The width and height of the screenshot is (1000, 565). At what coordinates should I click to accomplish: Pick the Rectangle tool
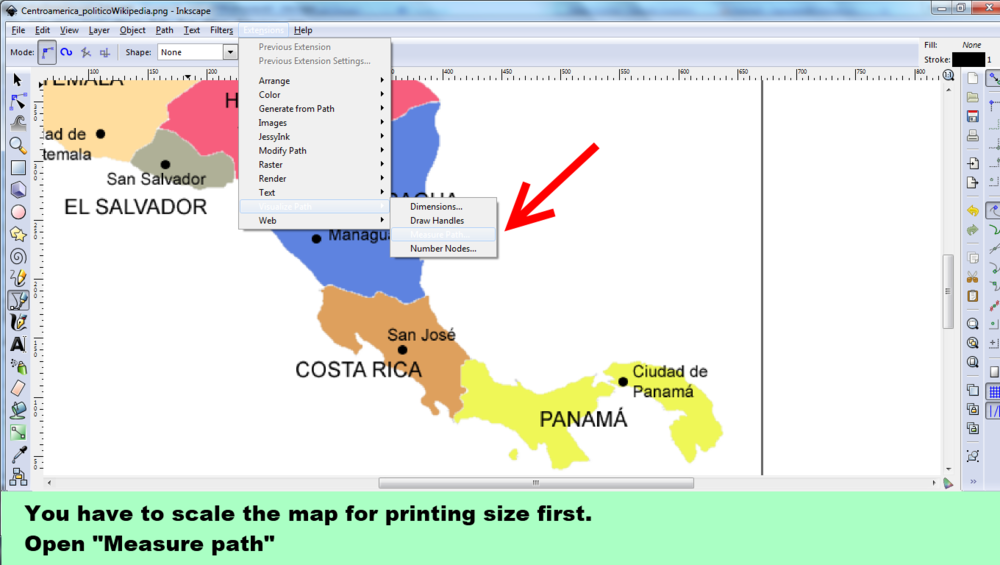click(17, 168)
